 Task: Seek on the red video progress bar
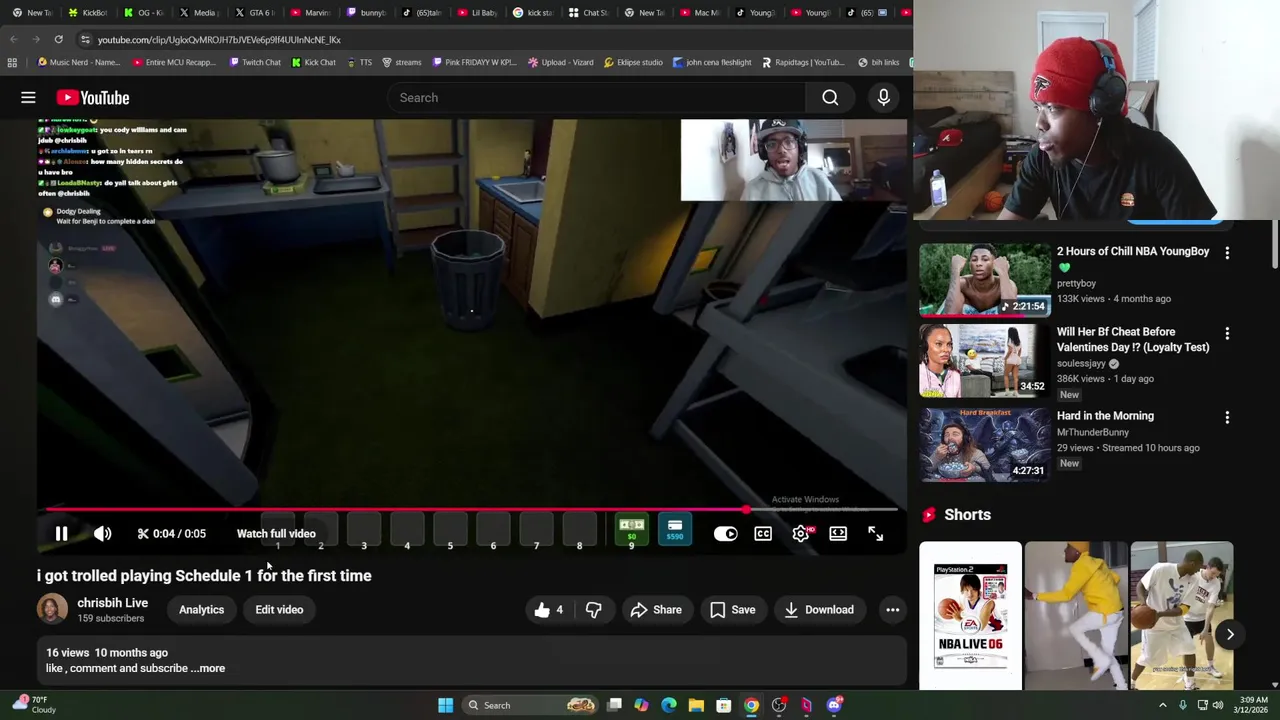point(470,509)
